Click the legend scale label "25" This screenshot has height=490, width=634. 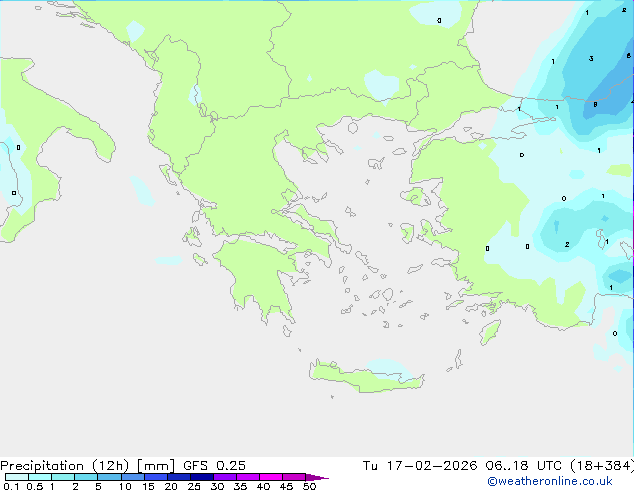pos(194,486)
